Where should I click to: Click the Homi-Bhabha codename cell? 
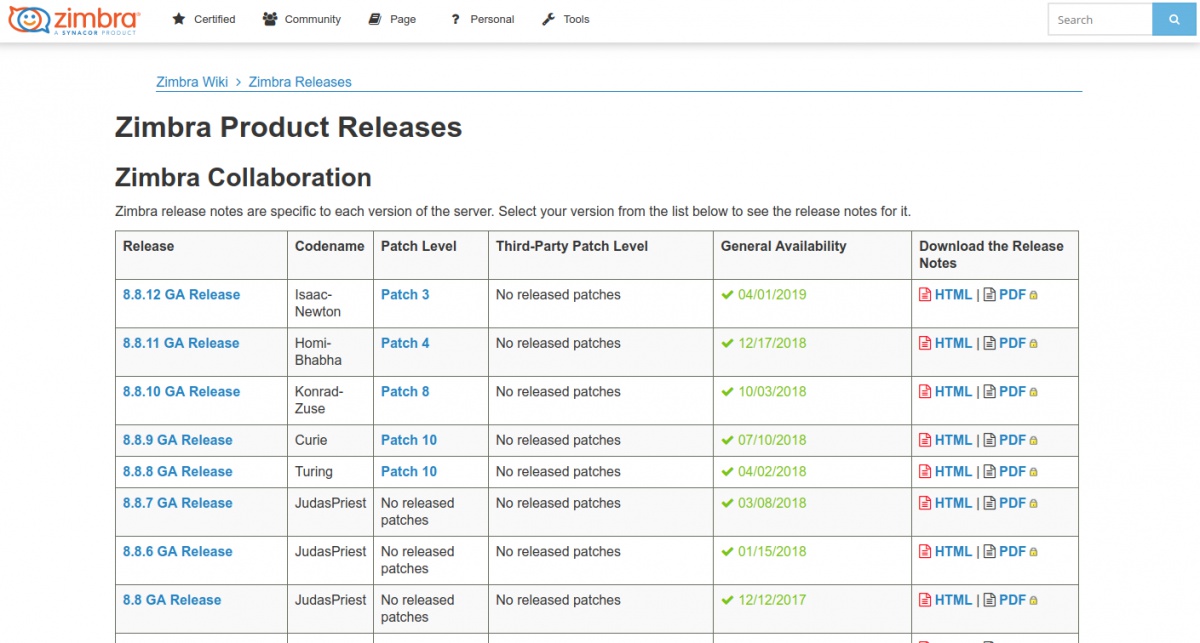(x=330, y=352)
